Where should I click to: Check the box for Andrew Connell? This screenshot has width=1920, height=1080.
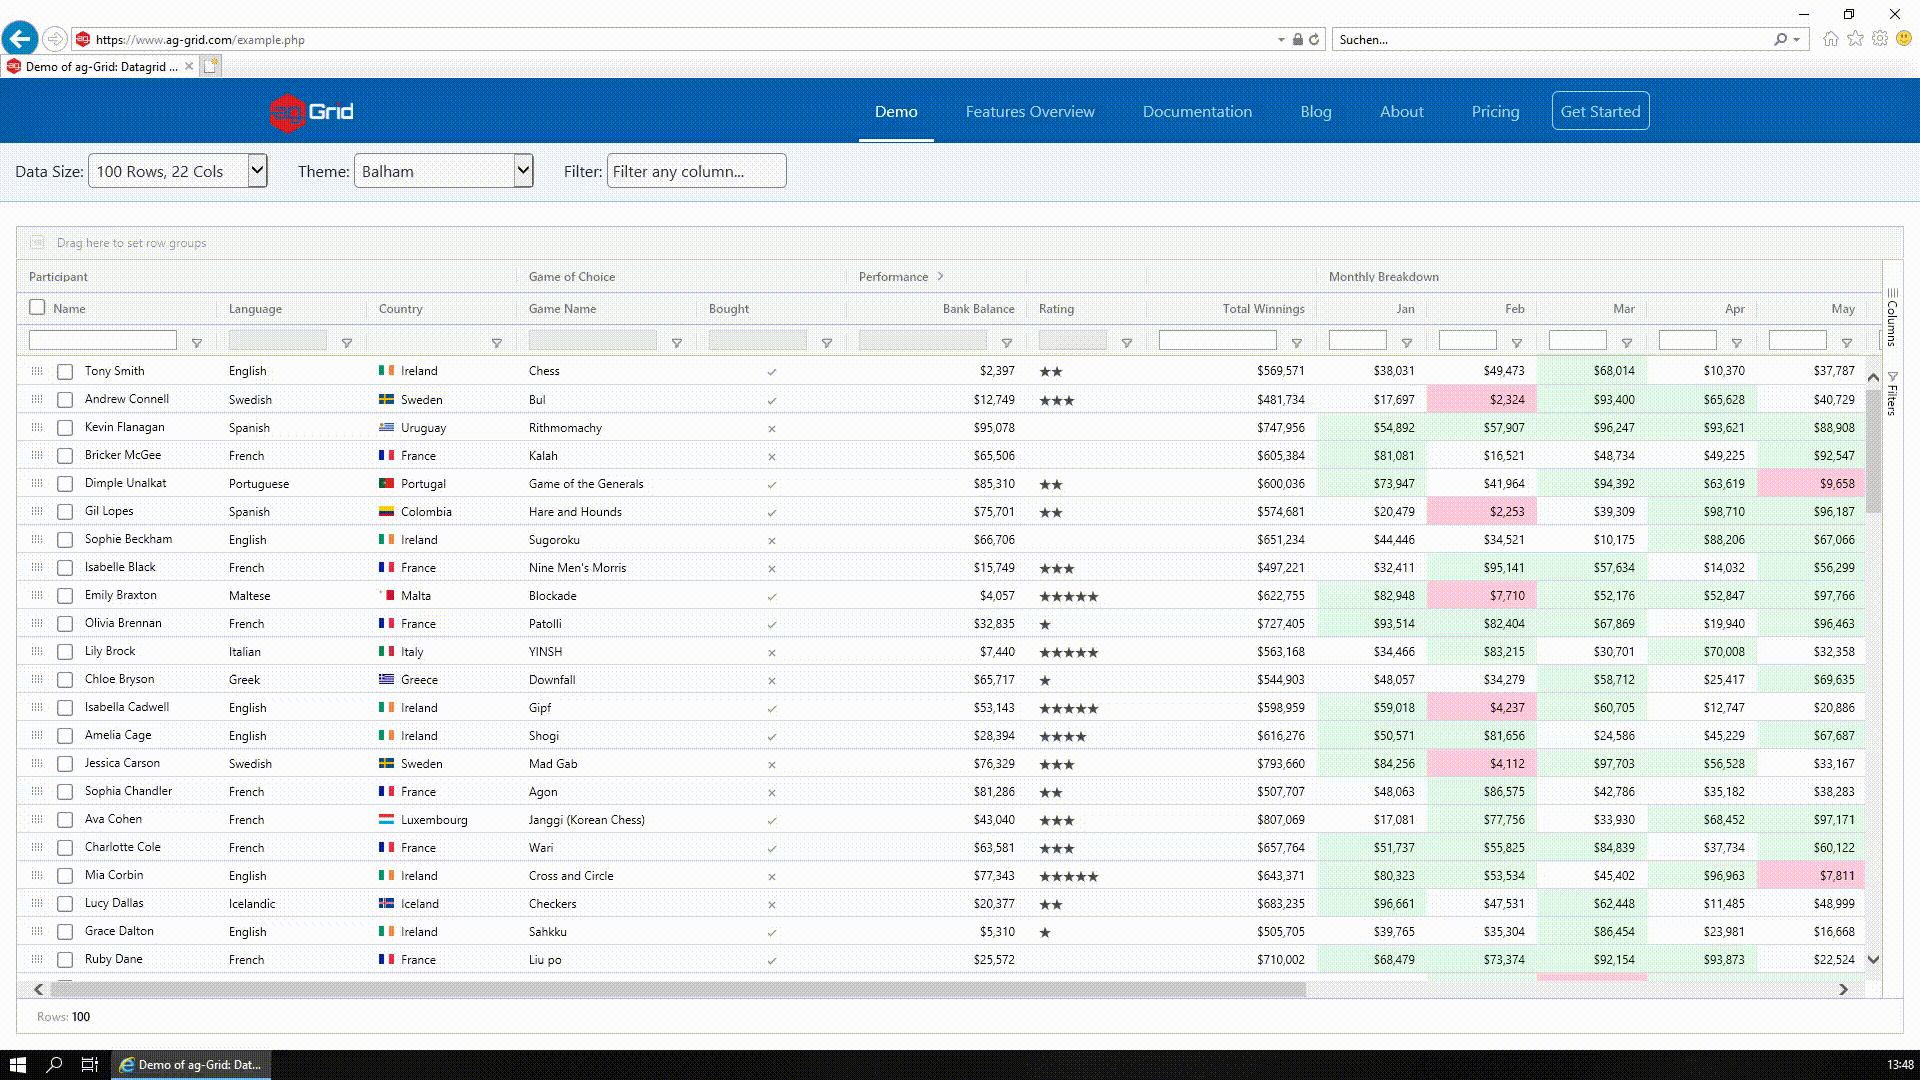[65, 400]
